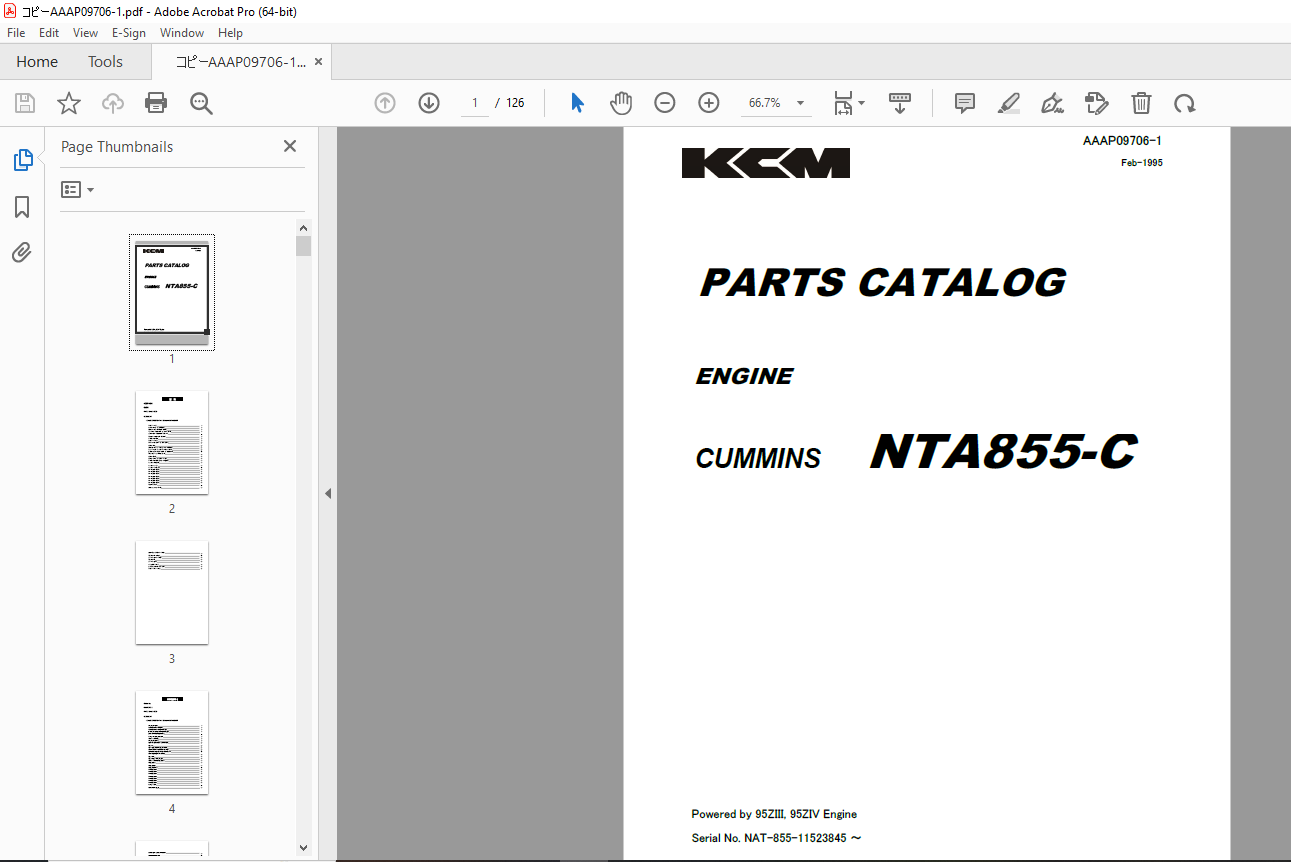
Task: Click the PARTS CATALOG heading on the page
Action: [x=883, y=283]
